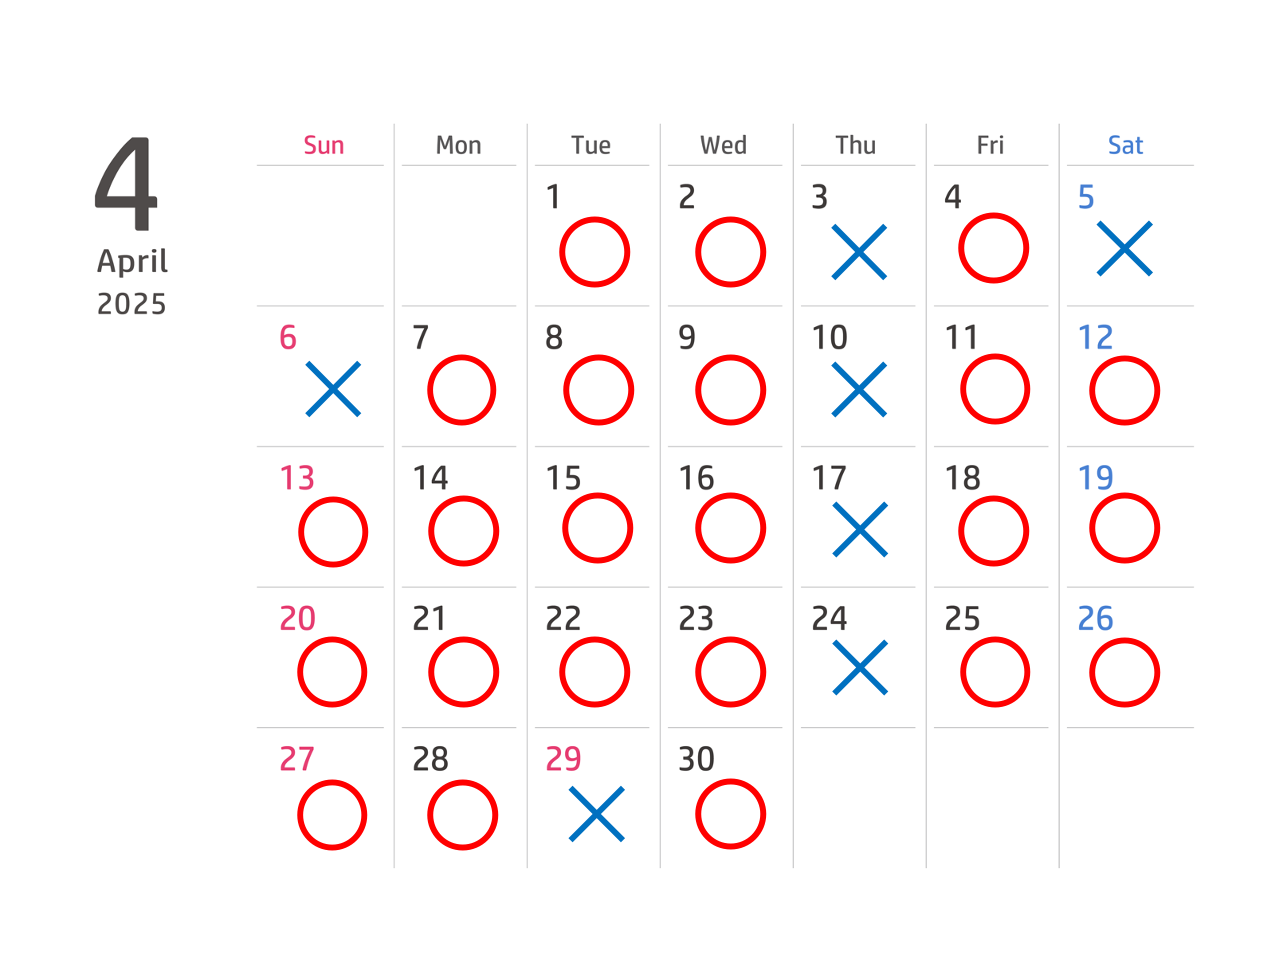
Task: Click the red circle on April 1
Action: (x=594, y=252)
